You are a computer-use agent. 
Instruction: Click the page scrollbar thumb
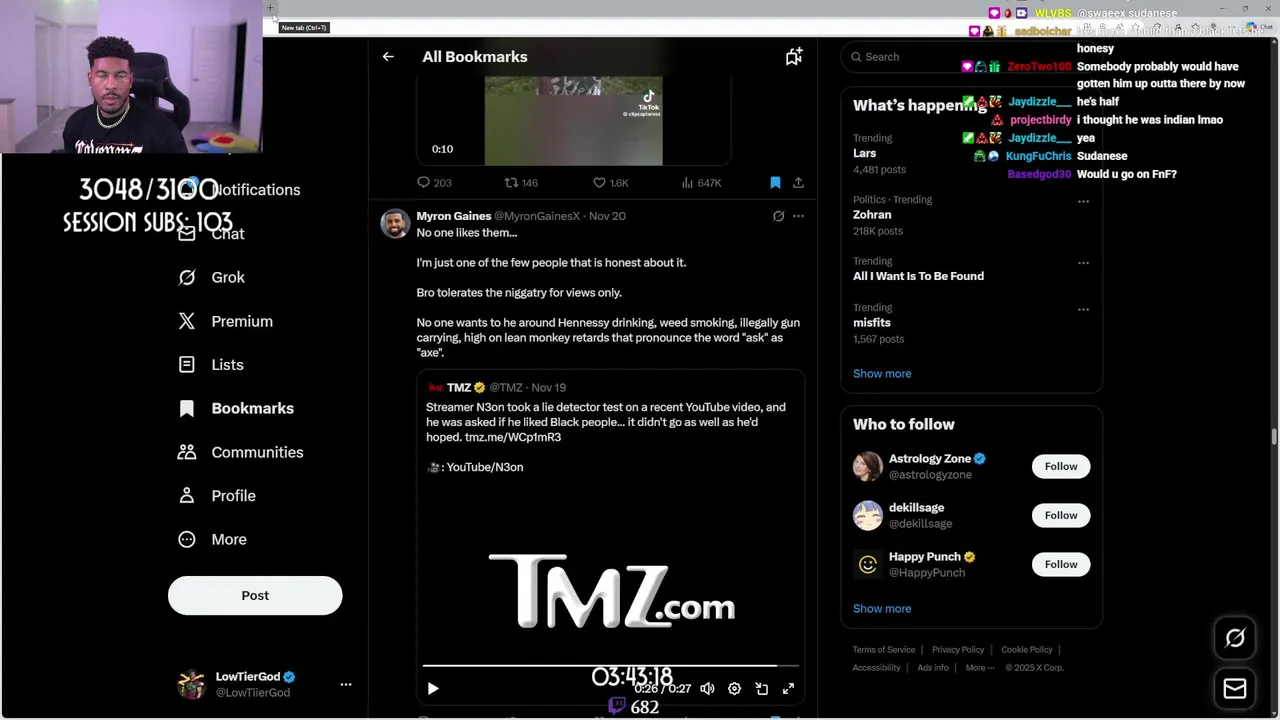click(1274, 437)
